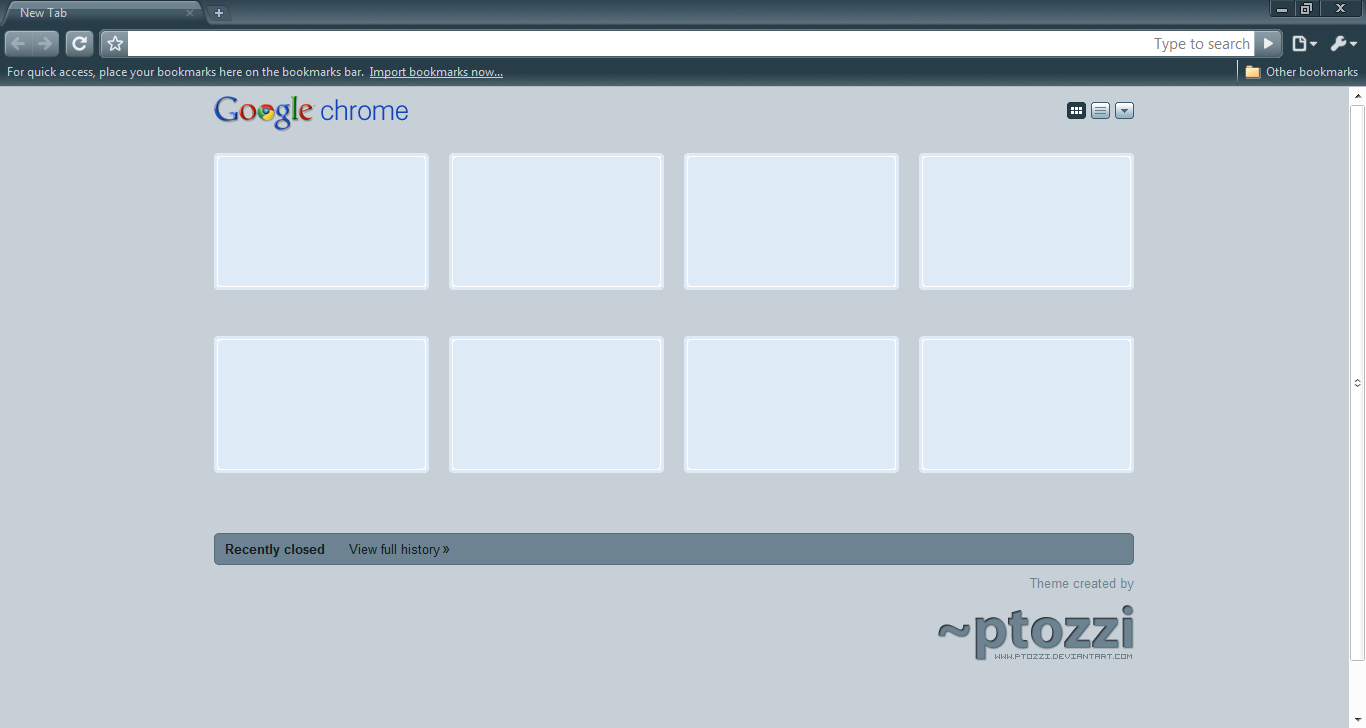Image resolution: width=1366 pixels, height=728 pixels.
Task: Open the Other bookmarks folder
Action: 1301,72
